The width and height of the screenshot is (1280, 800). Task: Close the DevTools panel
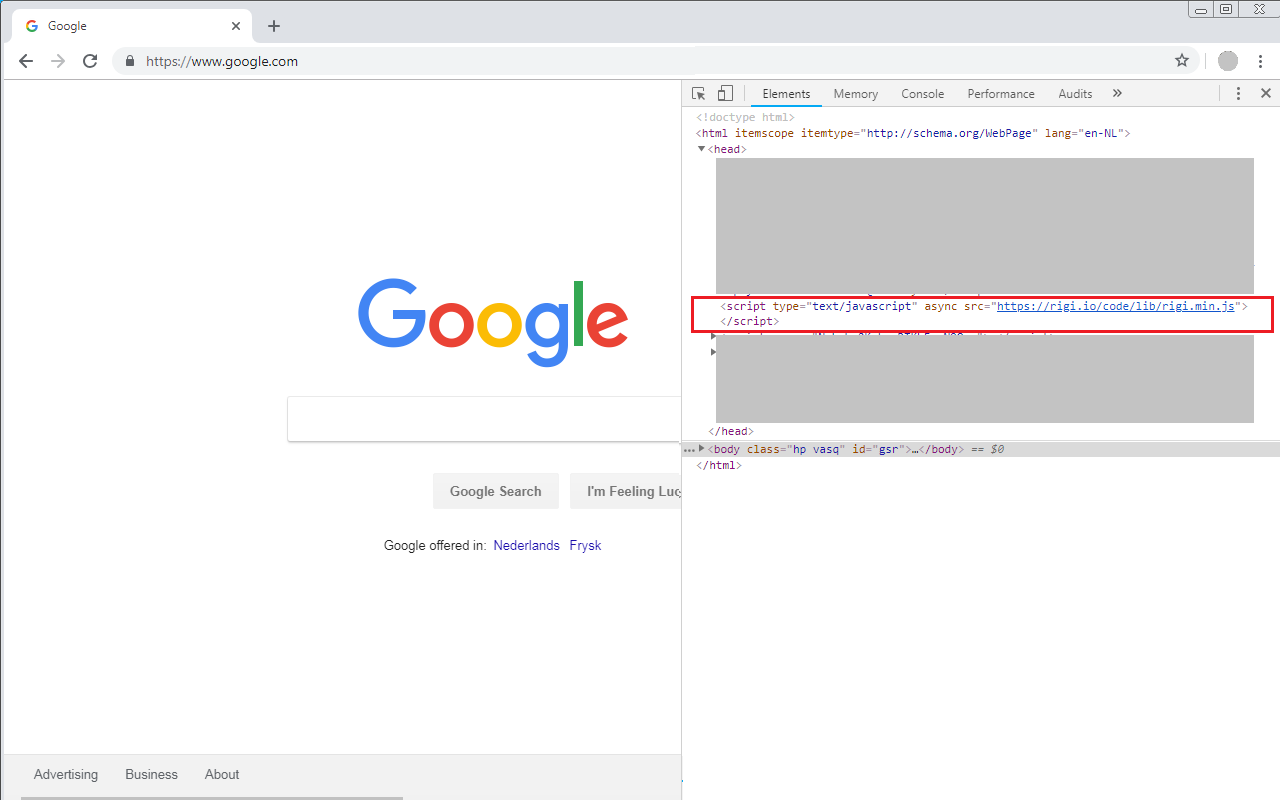[x=1265, y=93]
